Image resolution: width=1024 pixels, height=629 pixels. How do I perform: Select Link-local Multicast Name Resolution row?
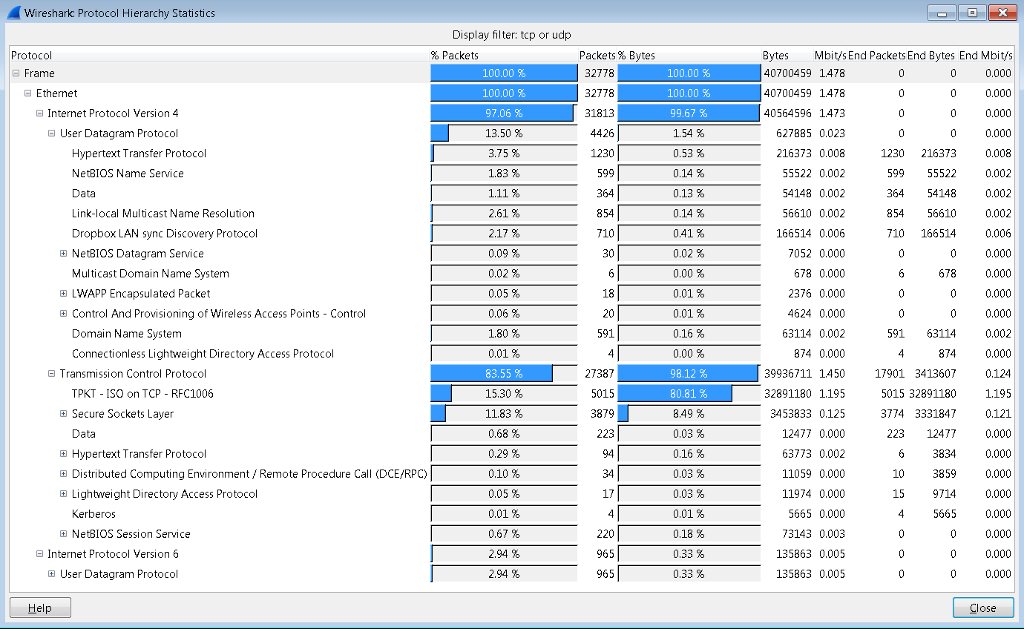[512, 214]
